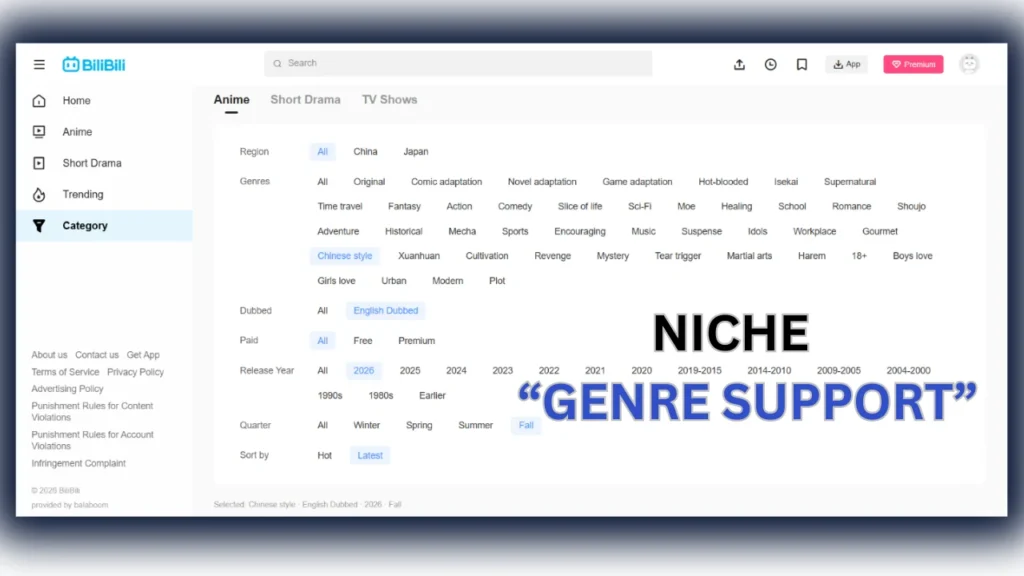Click the Search input field
1024x576 pixels.
coord(460,64)
